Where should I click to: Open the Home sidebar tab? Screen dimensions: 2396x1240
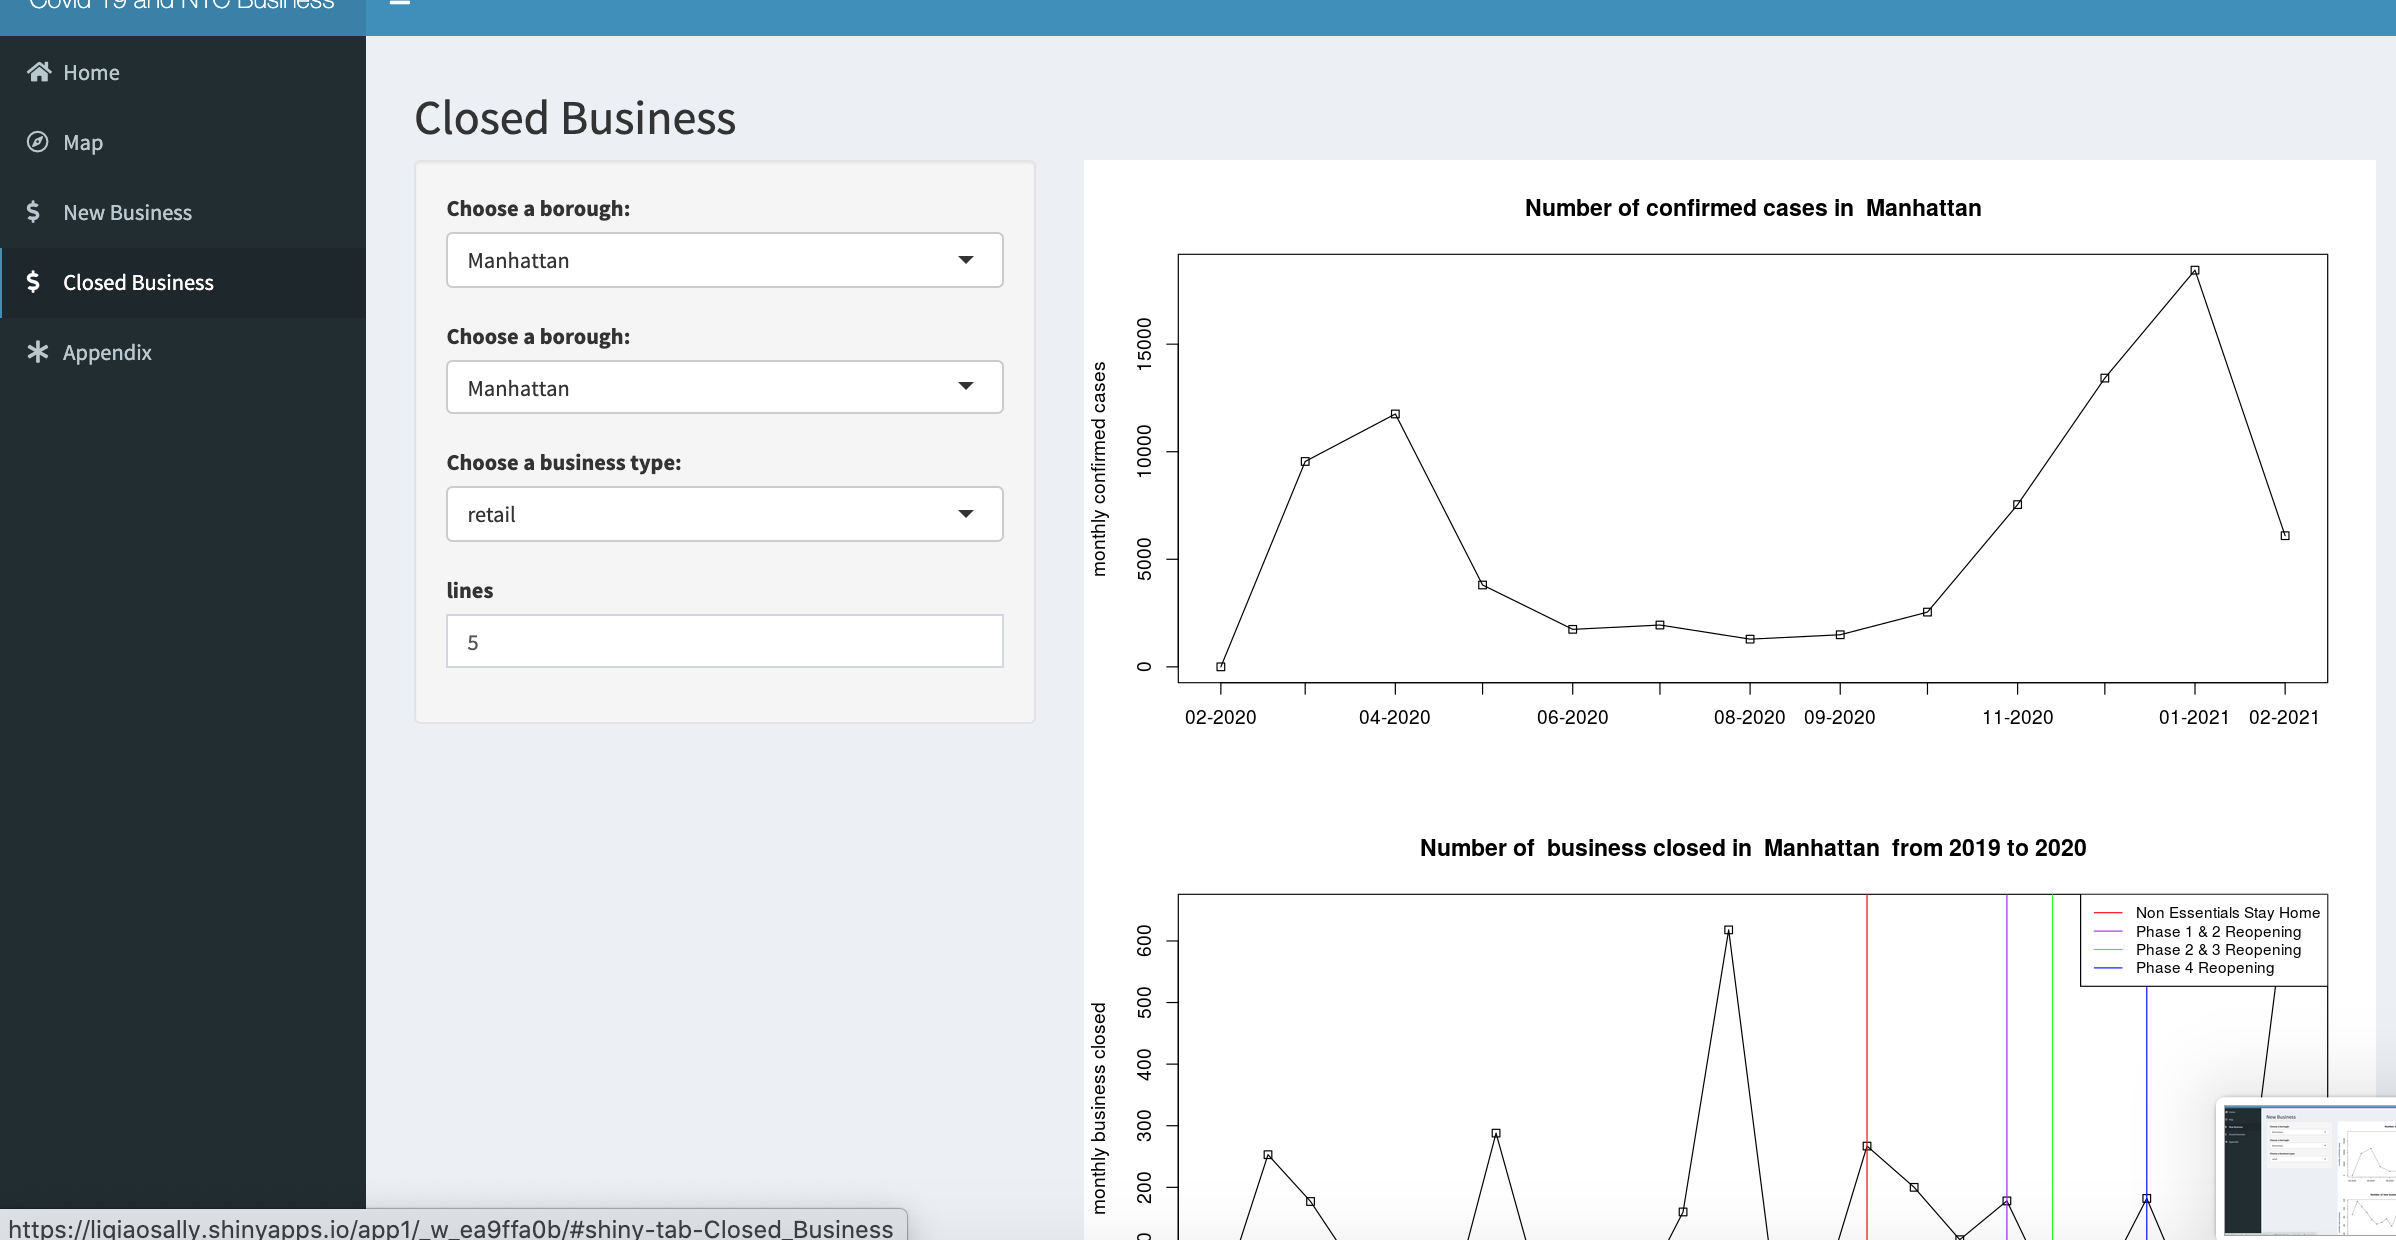[91, 72]
